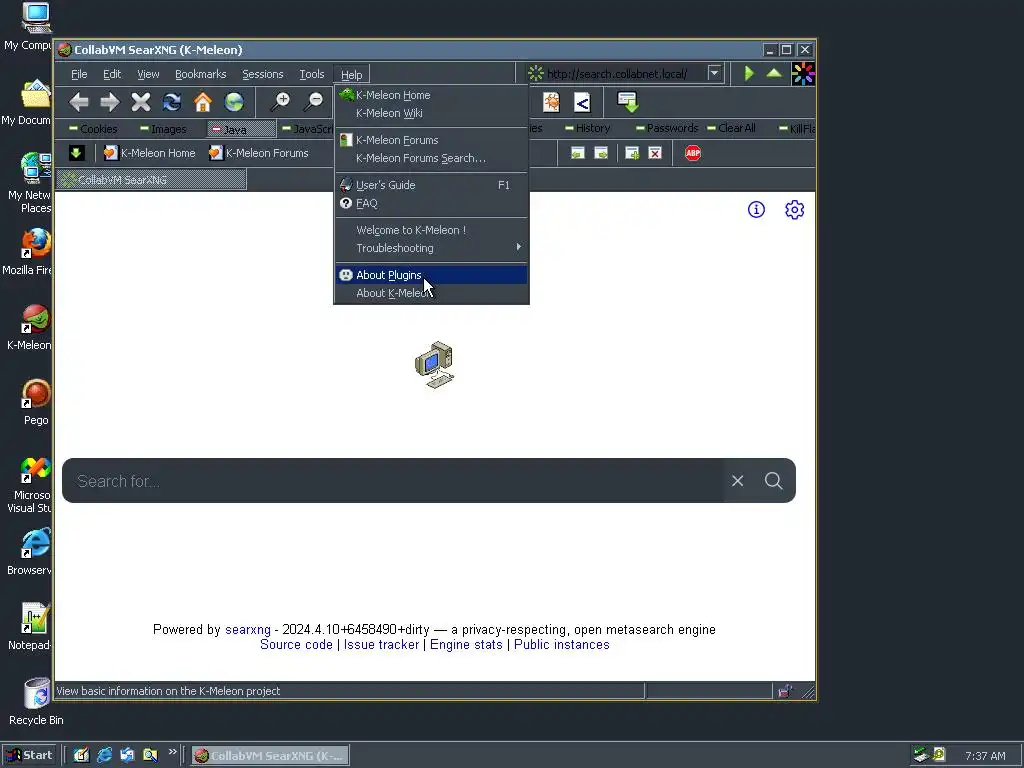Open the Edit menu

click(112, 74)
